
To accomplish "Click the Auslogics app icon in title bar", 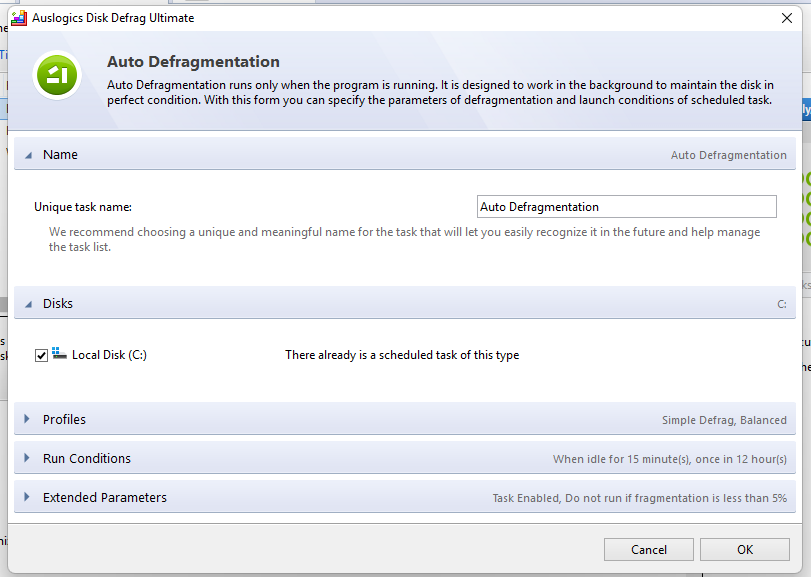I will click(19, 17).
